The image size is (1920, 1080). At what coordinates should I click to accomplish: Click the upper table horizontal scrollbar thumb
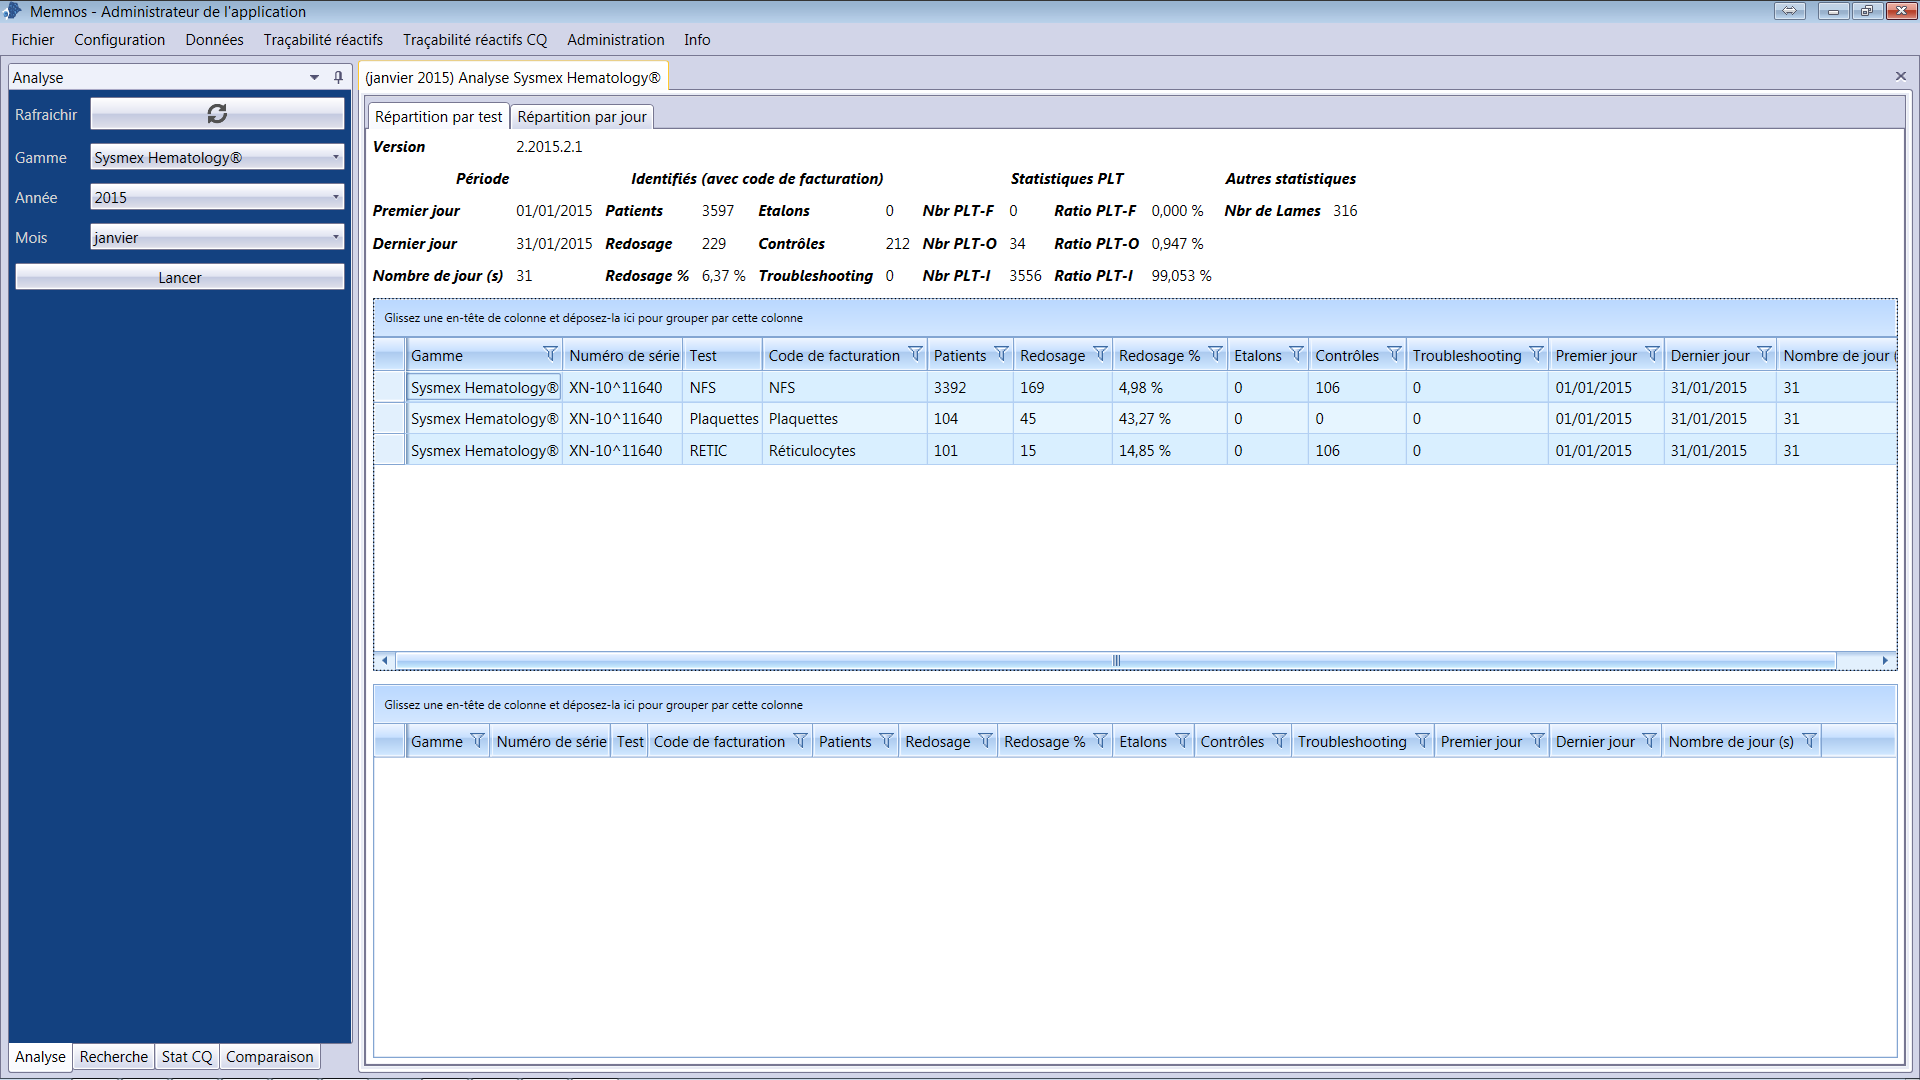click(1116, 660)
